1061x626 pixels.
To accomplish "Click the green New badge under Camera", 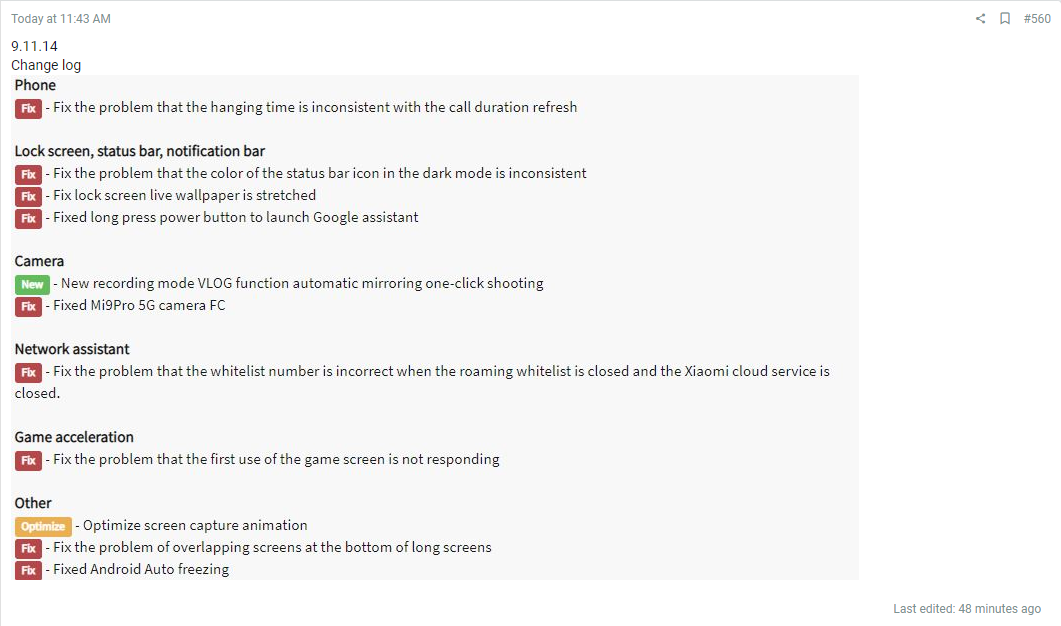I will coord(32,284).
